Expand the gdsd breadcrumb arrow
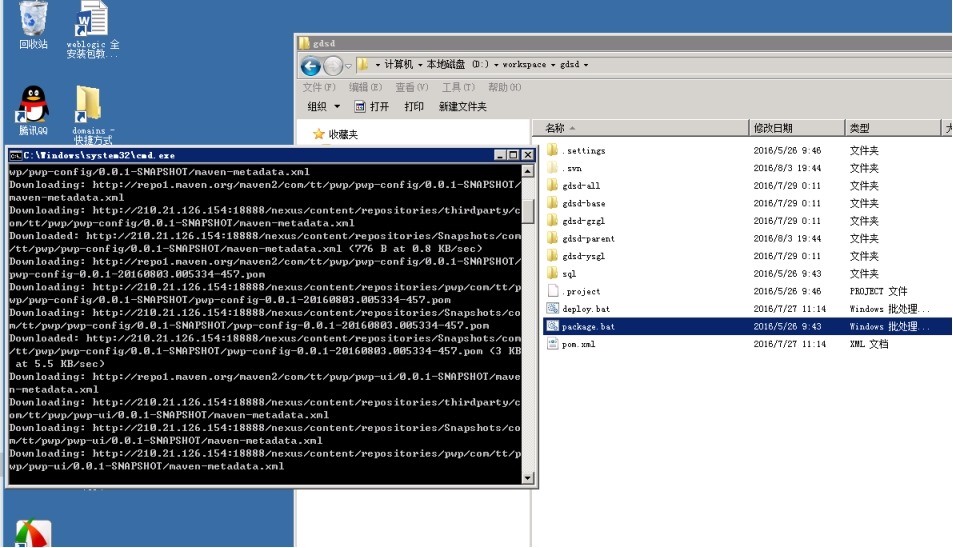The height and width of the screenshot is (548, 953). [x=586, y=65]
